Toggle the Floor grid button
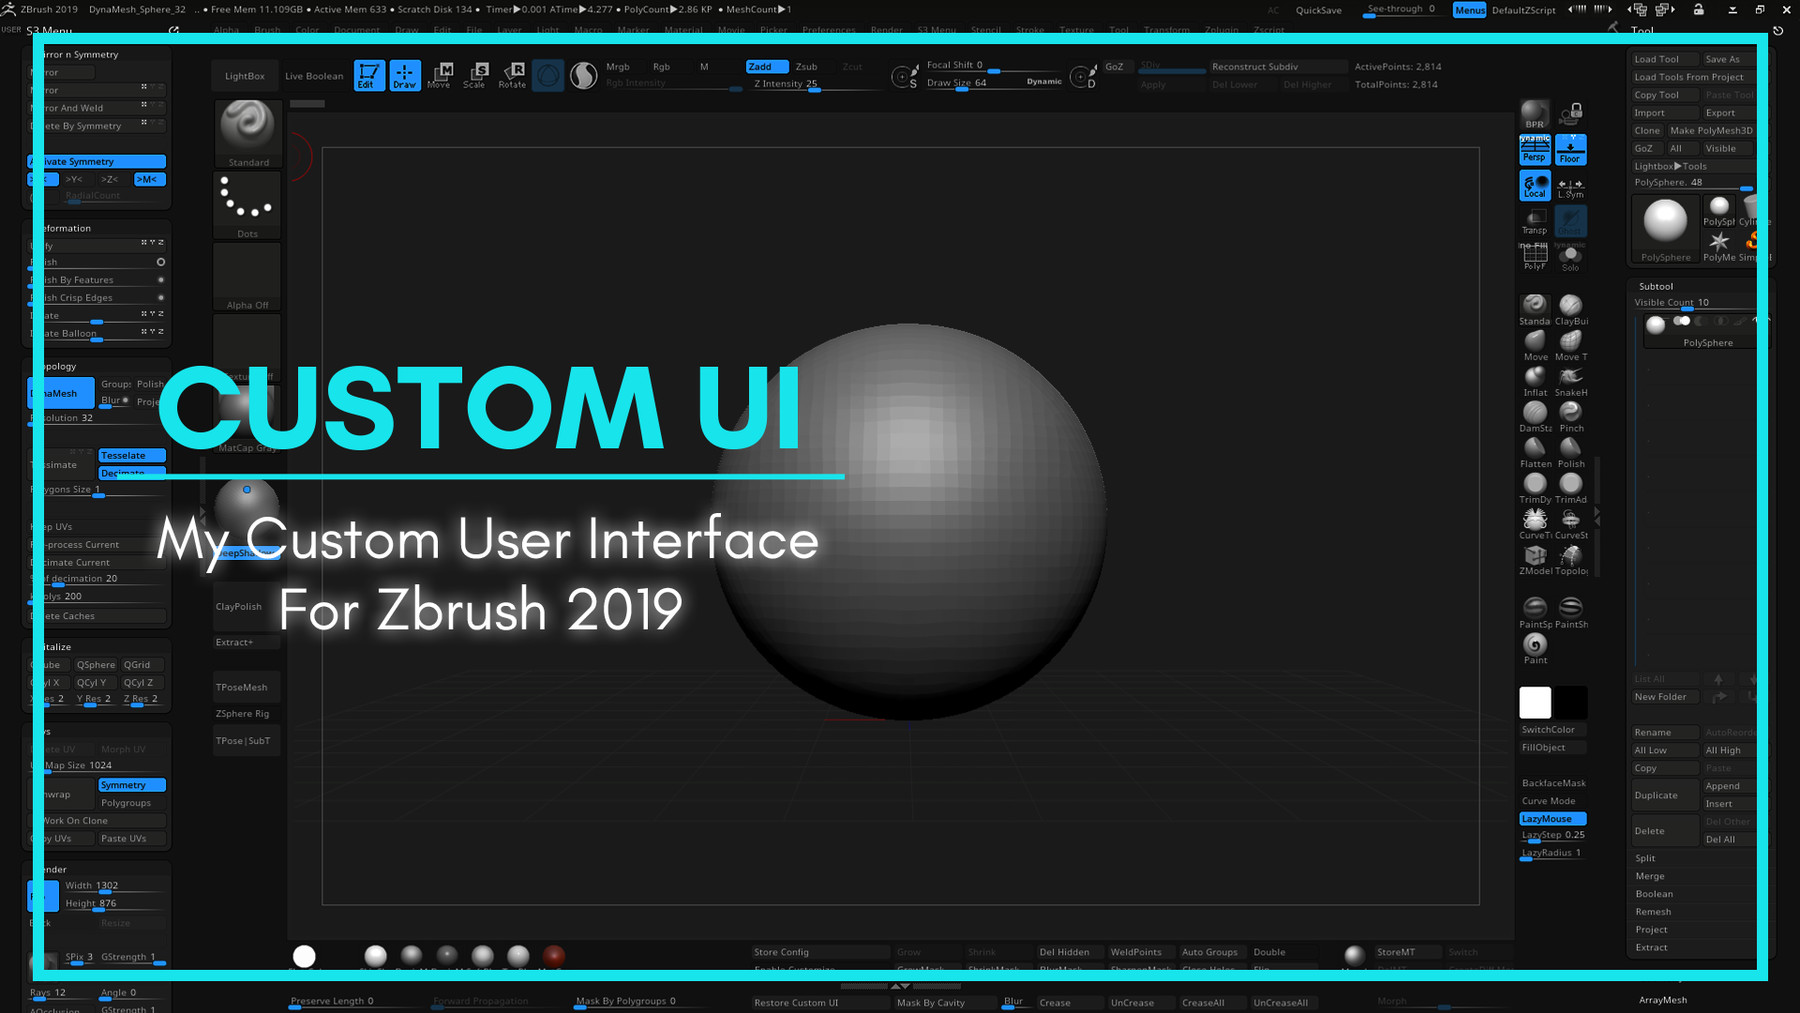This screenshot has height=1013, width=1800. (x=1570, y=150)
